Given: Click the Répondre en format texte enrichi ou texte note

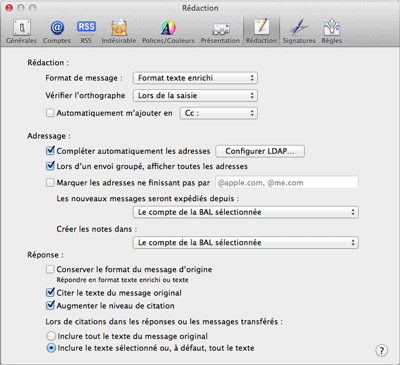Looking at the screenshot, I should pyautogui.click(x=122, y=280).
